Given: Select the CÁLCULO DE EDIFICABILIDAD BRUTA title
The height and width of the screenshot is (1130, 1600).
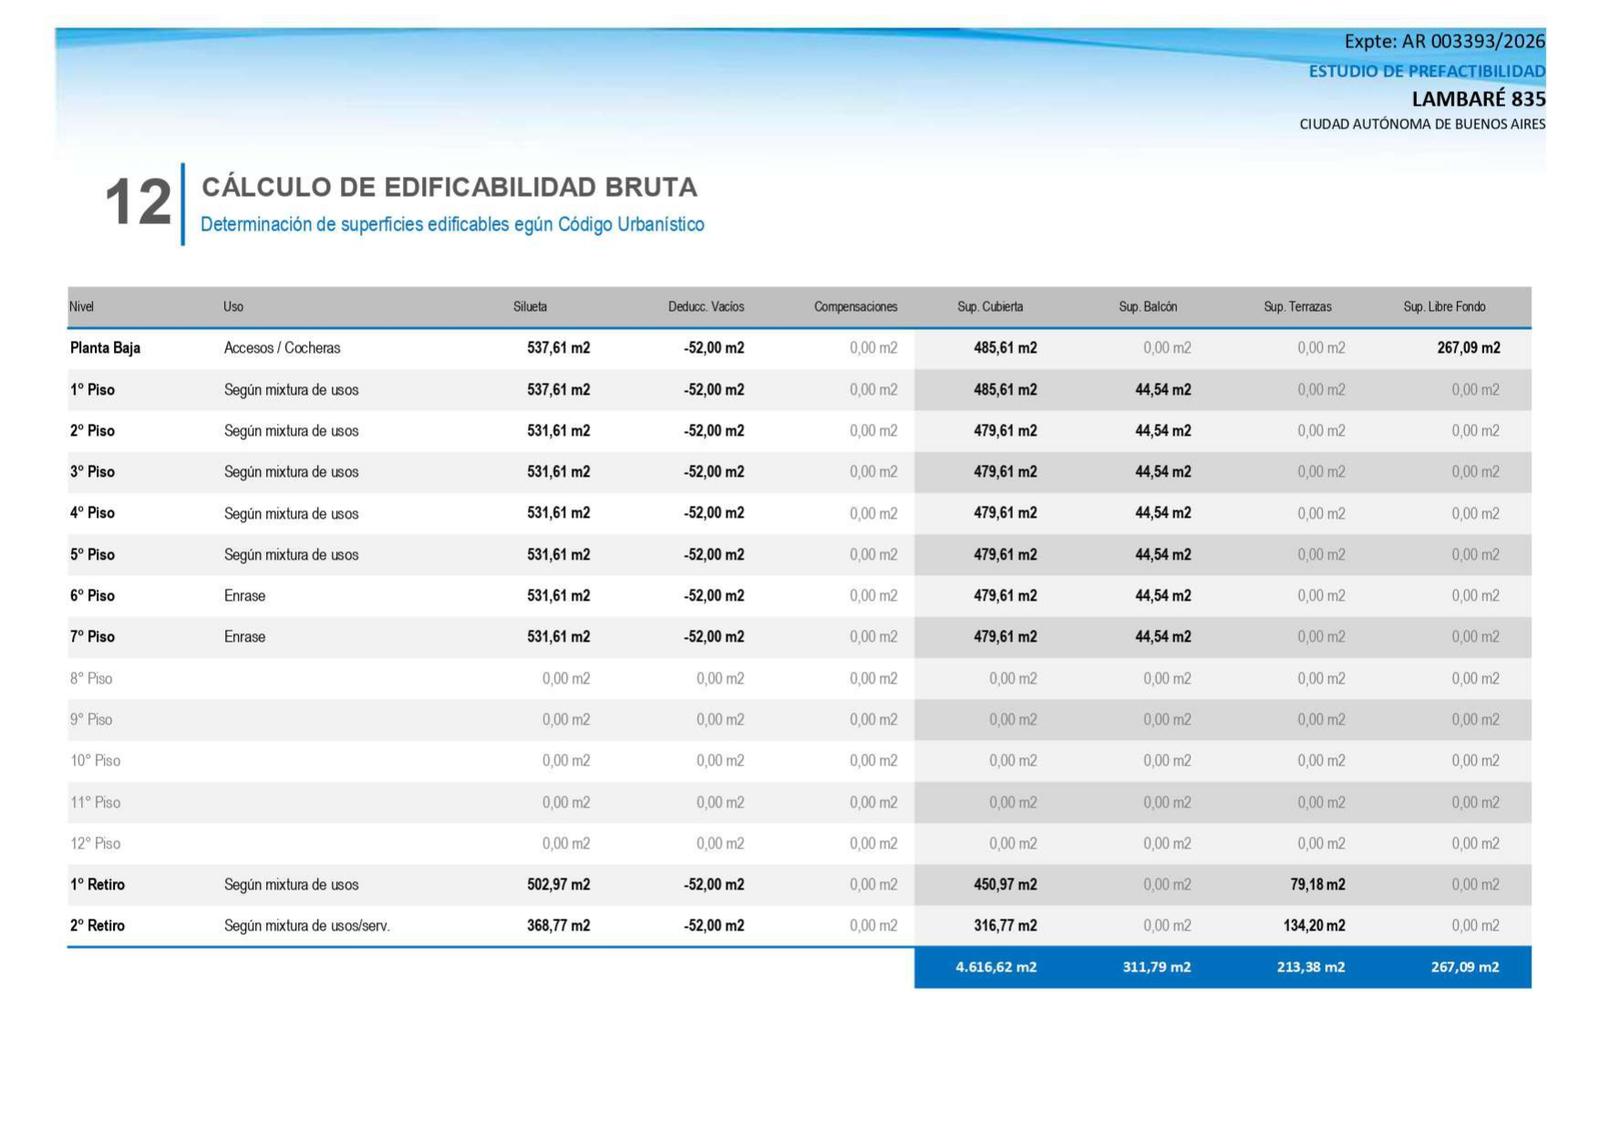Looking at the screenshot, I should point(449,187).
